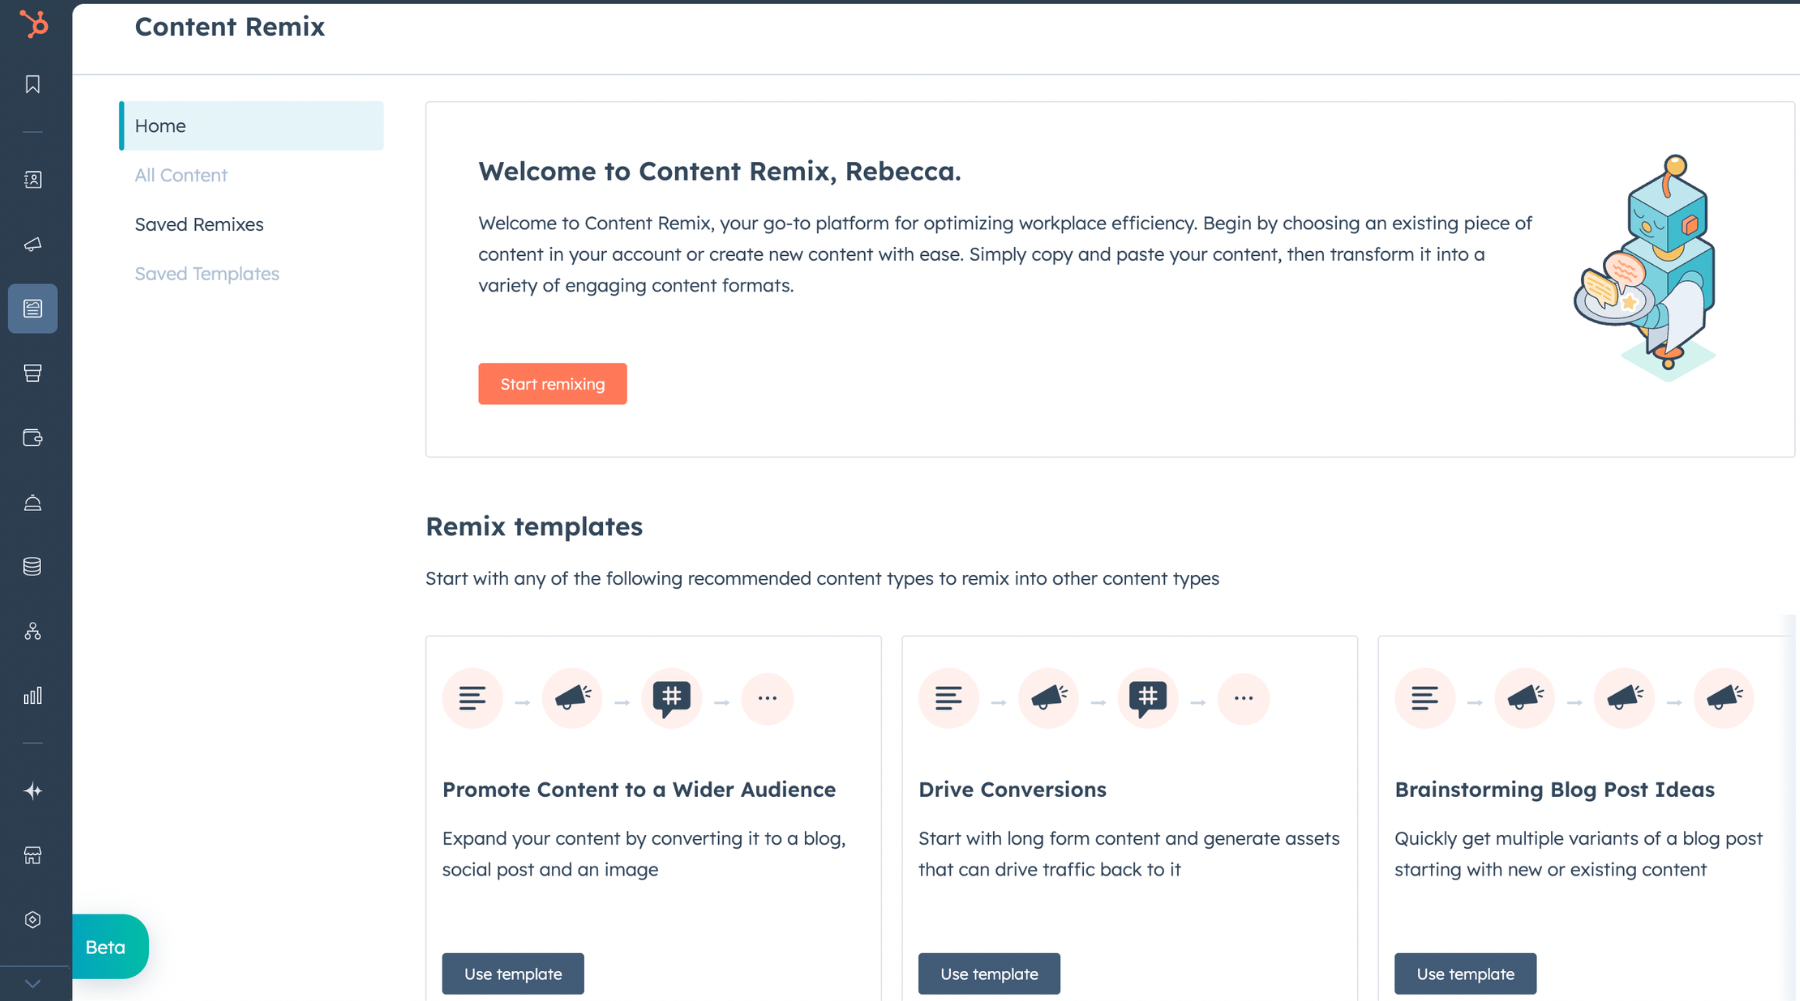This screenshot has height=1001, width=1800.
Task: Click the HubSpot sprocket logo
Action: coord(34,23)
